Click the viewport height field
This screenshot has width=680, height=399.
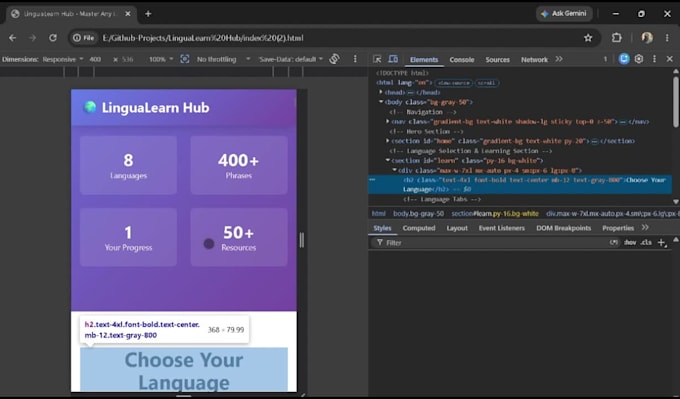tap(128, 59)
